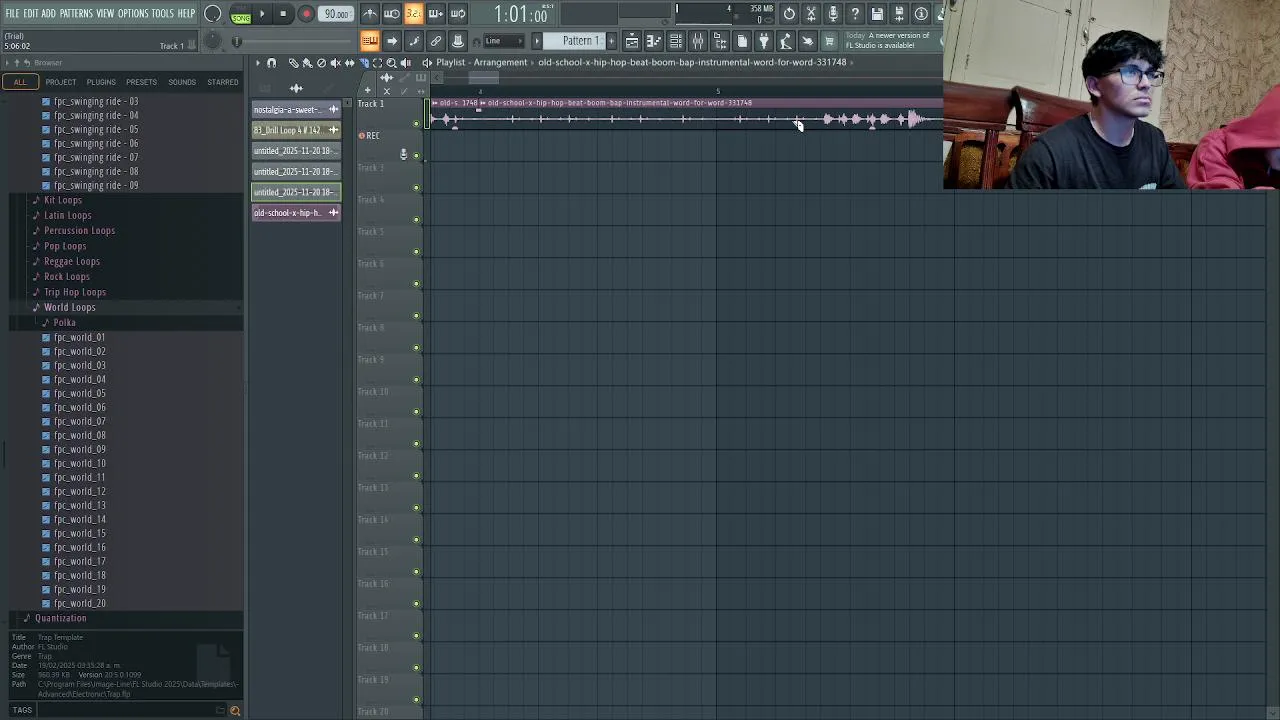Toggle the playlist magnet snap icon

271,63
